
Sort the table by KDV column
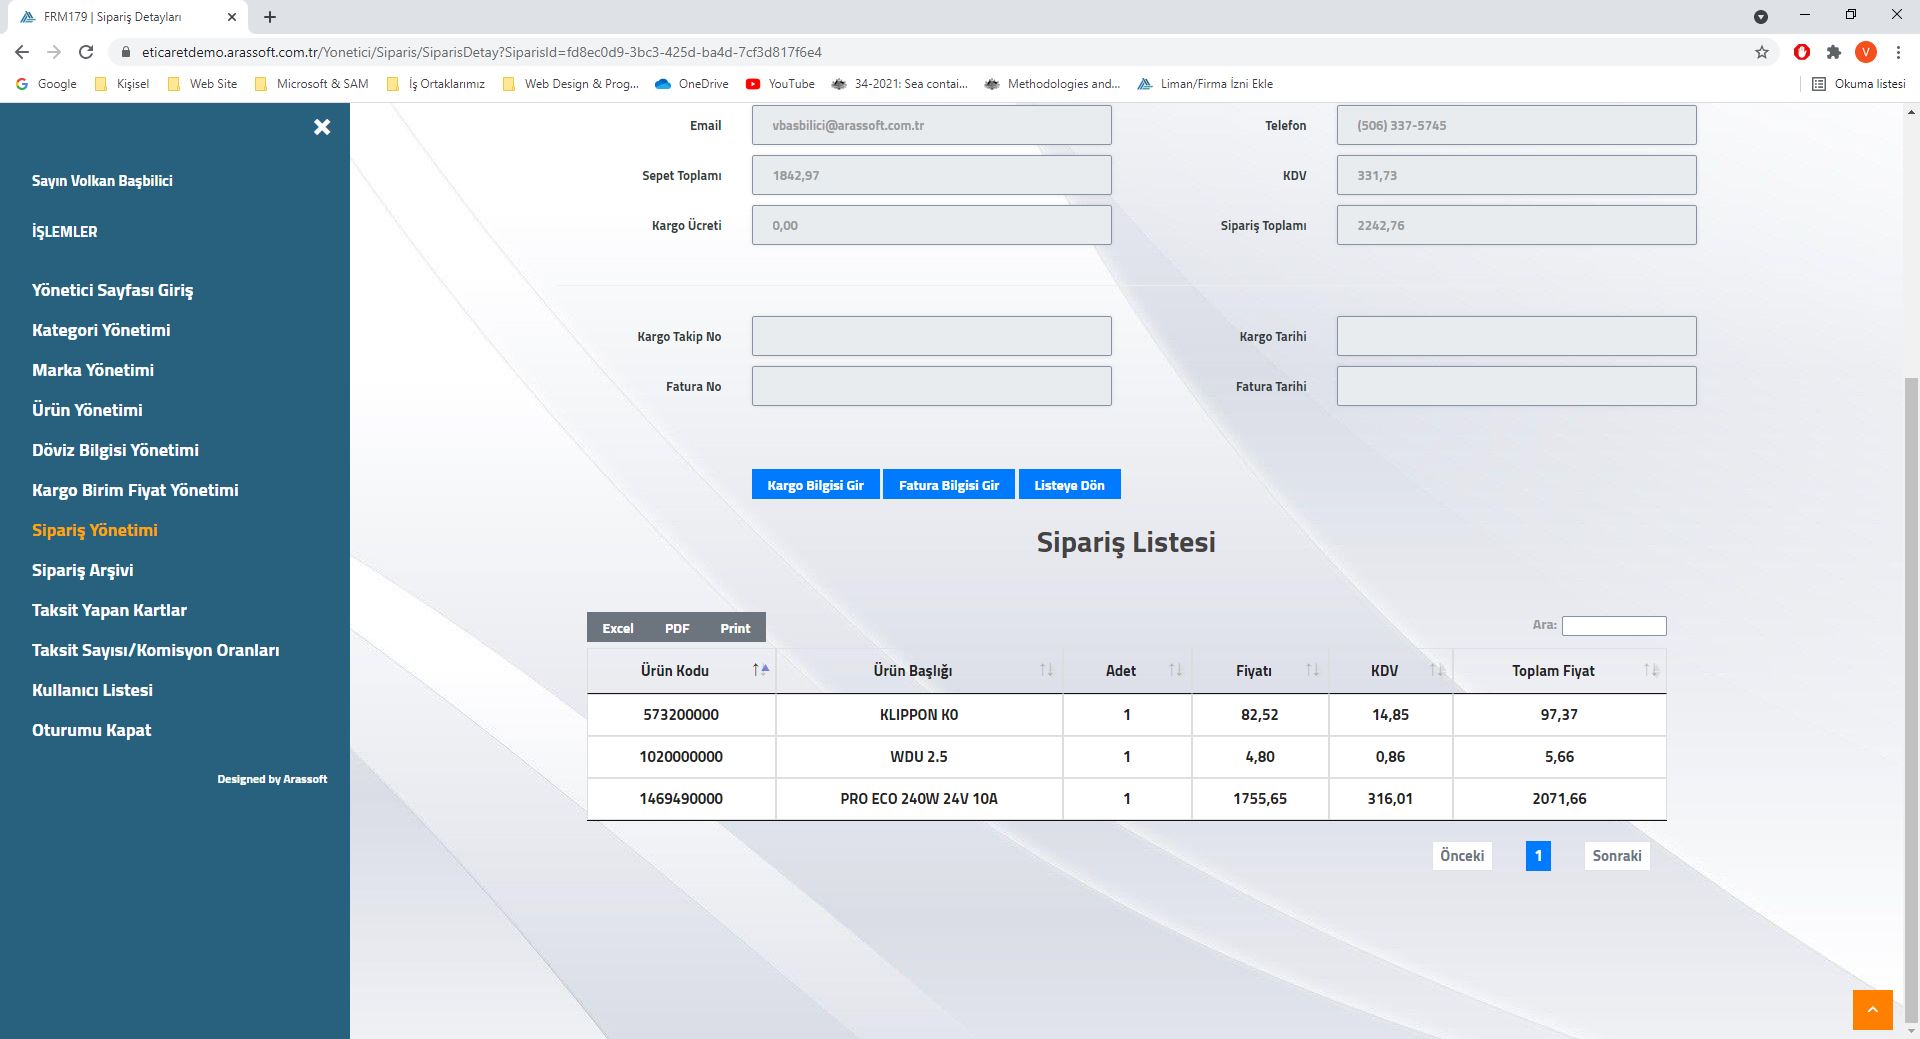tap(1391, 671)
